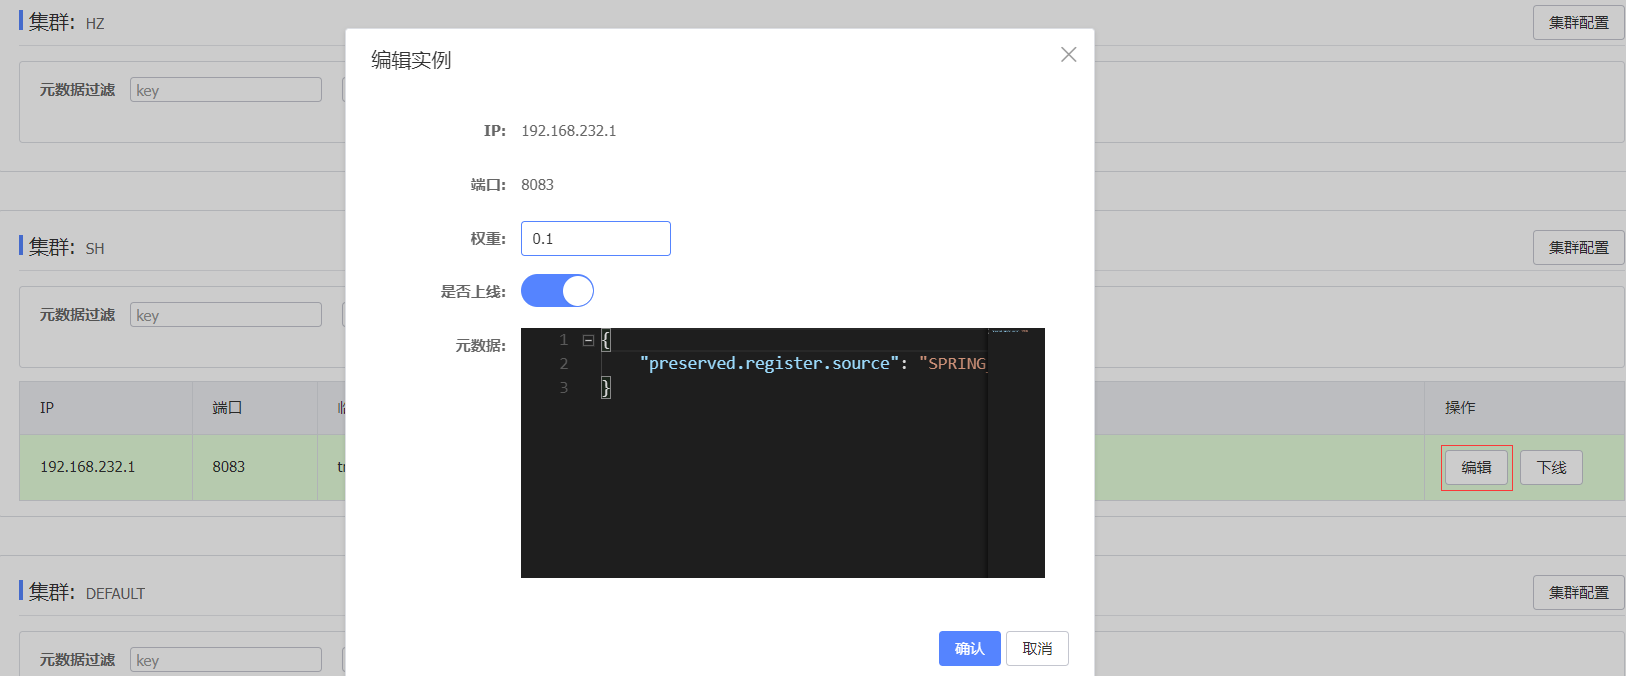Click line number 3 in metadata editor
This screenshot has width=1626, height=676.
(x=564, y=388)
